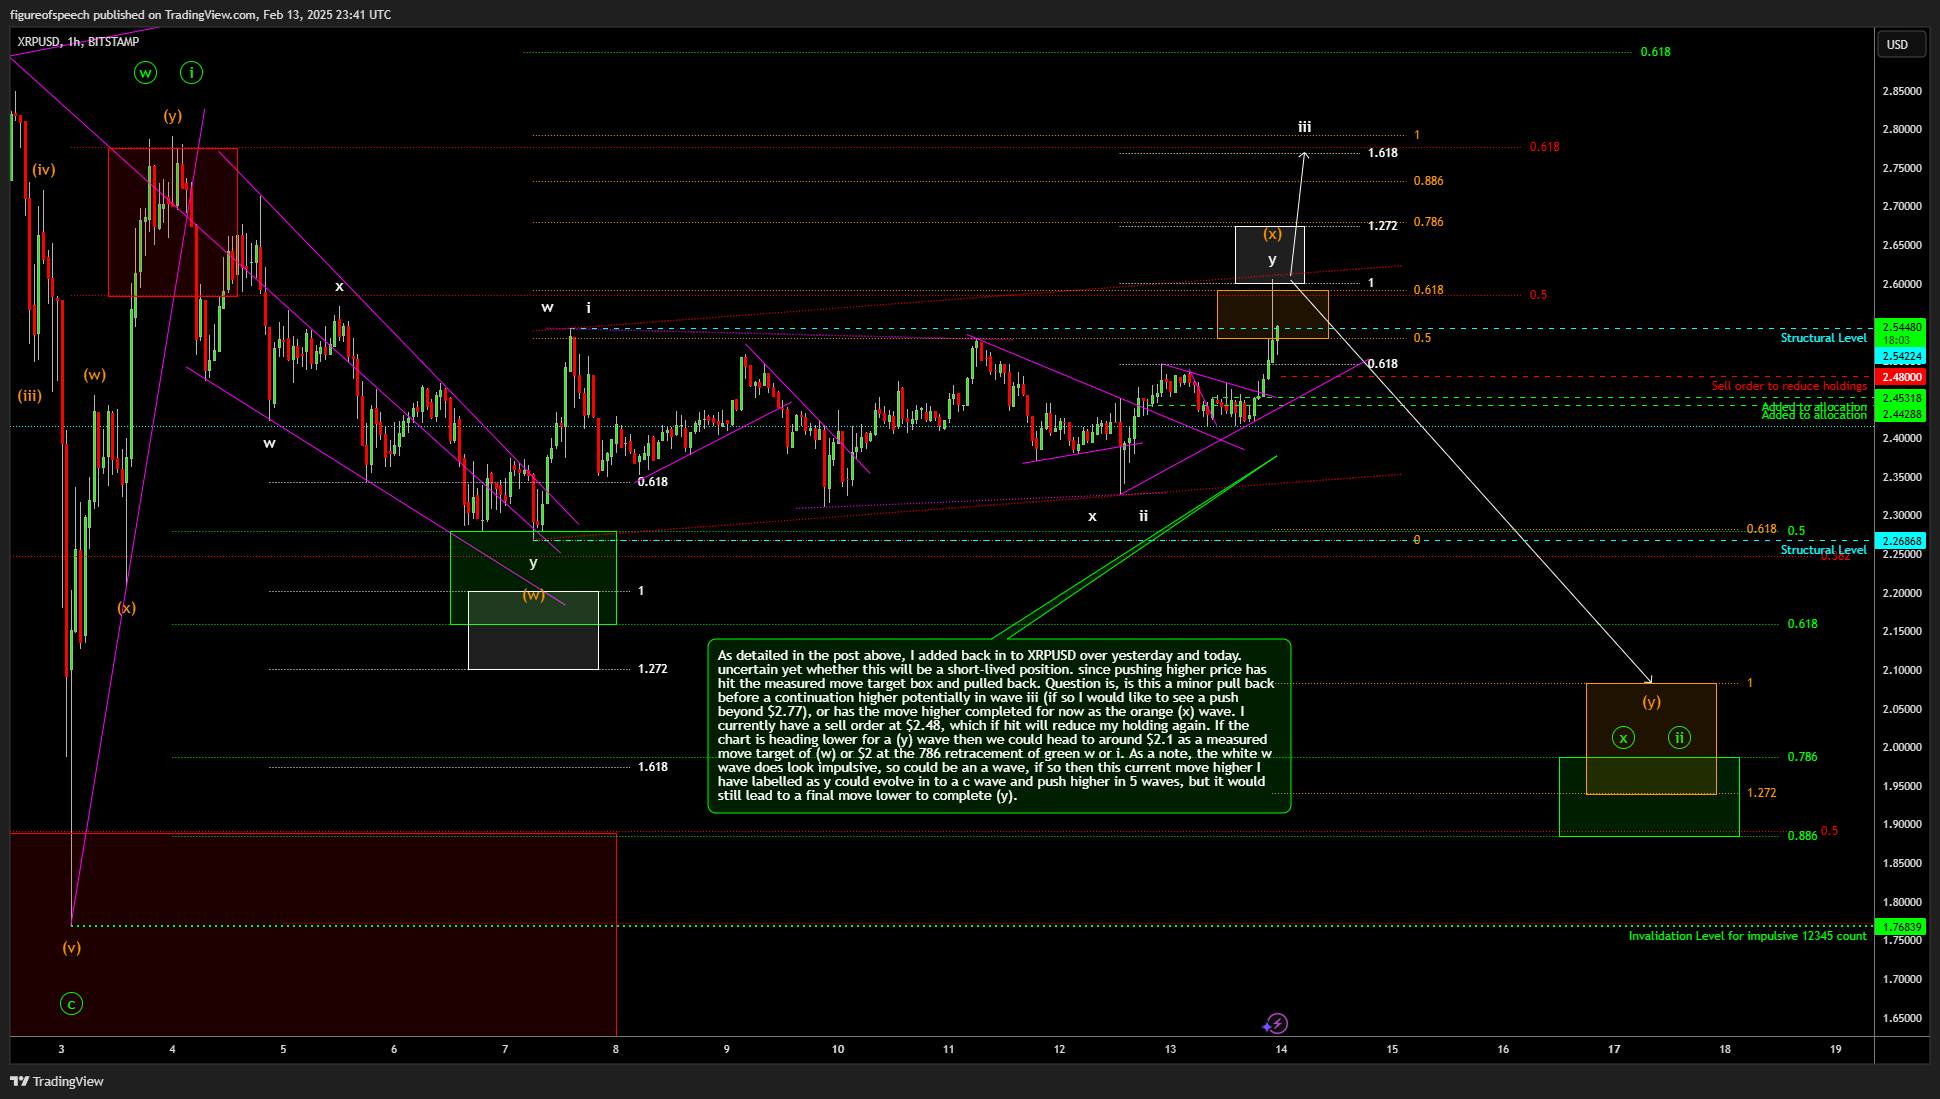This screenshot has height=1099, width=1940.
Task: Click the green commentary note text box
Action: [999, 726]
